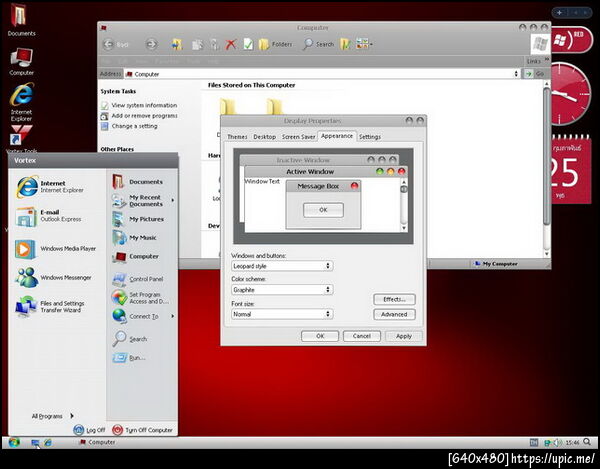Click the preview window scrollbar

click(404, 205)
